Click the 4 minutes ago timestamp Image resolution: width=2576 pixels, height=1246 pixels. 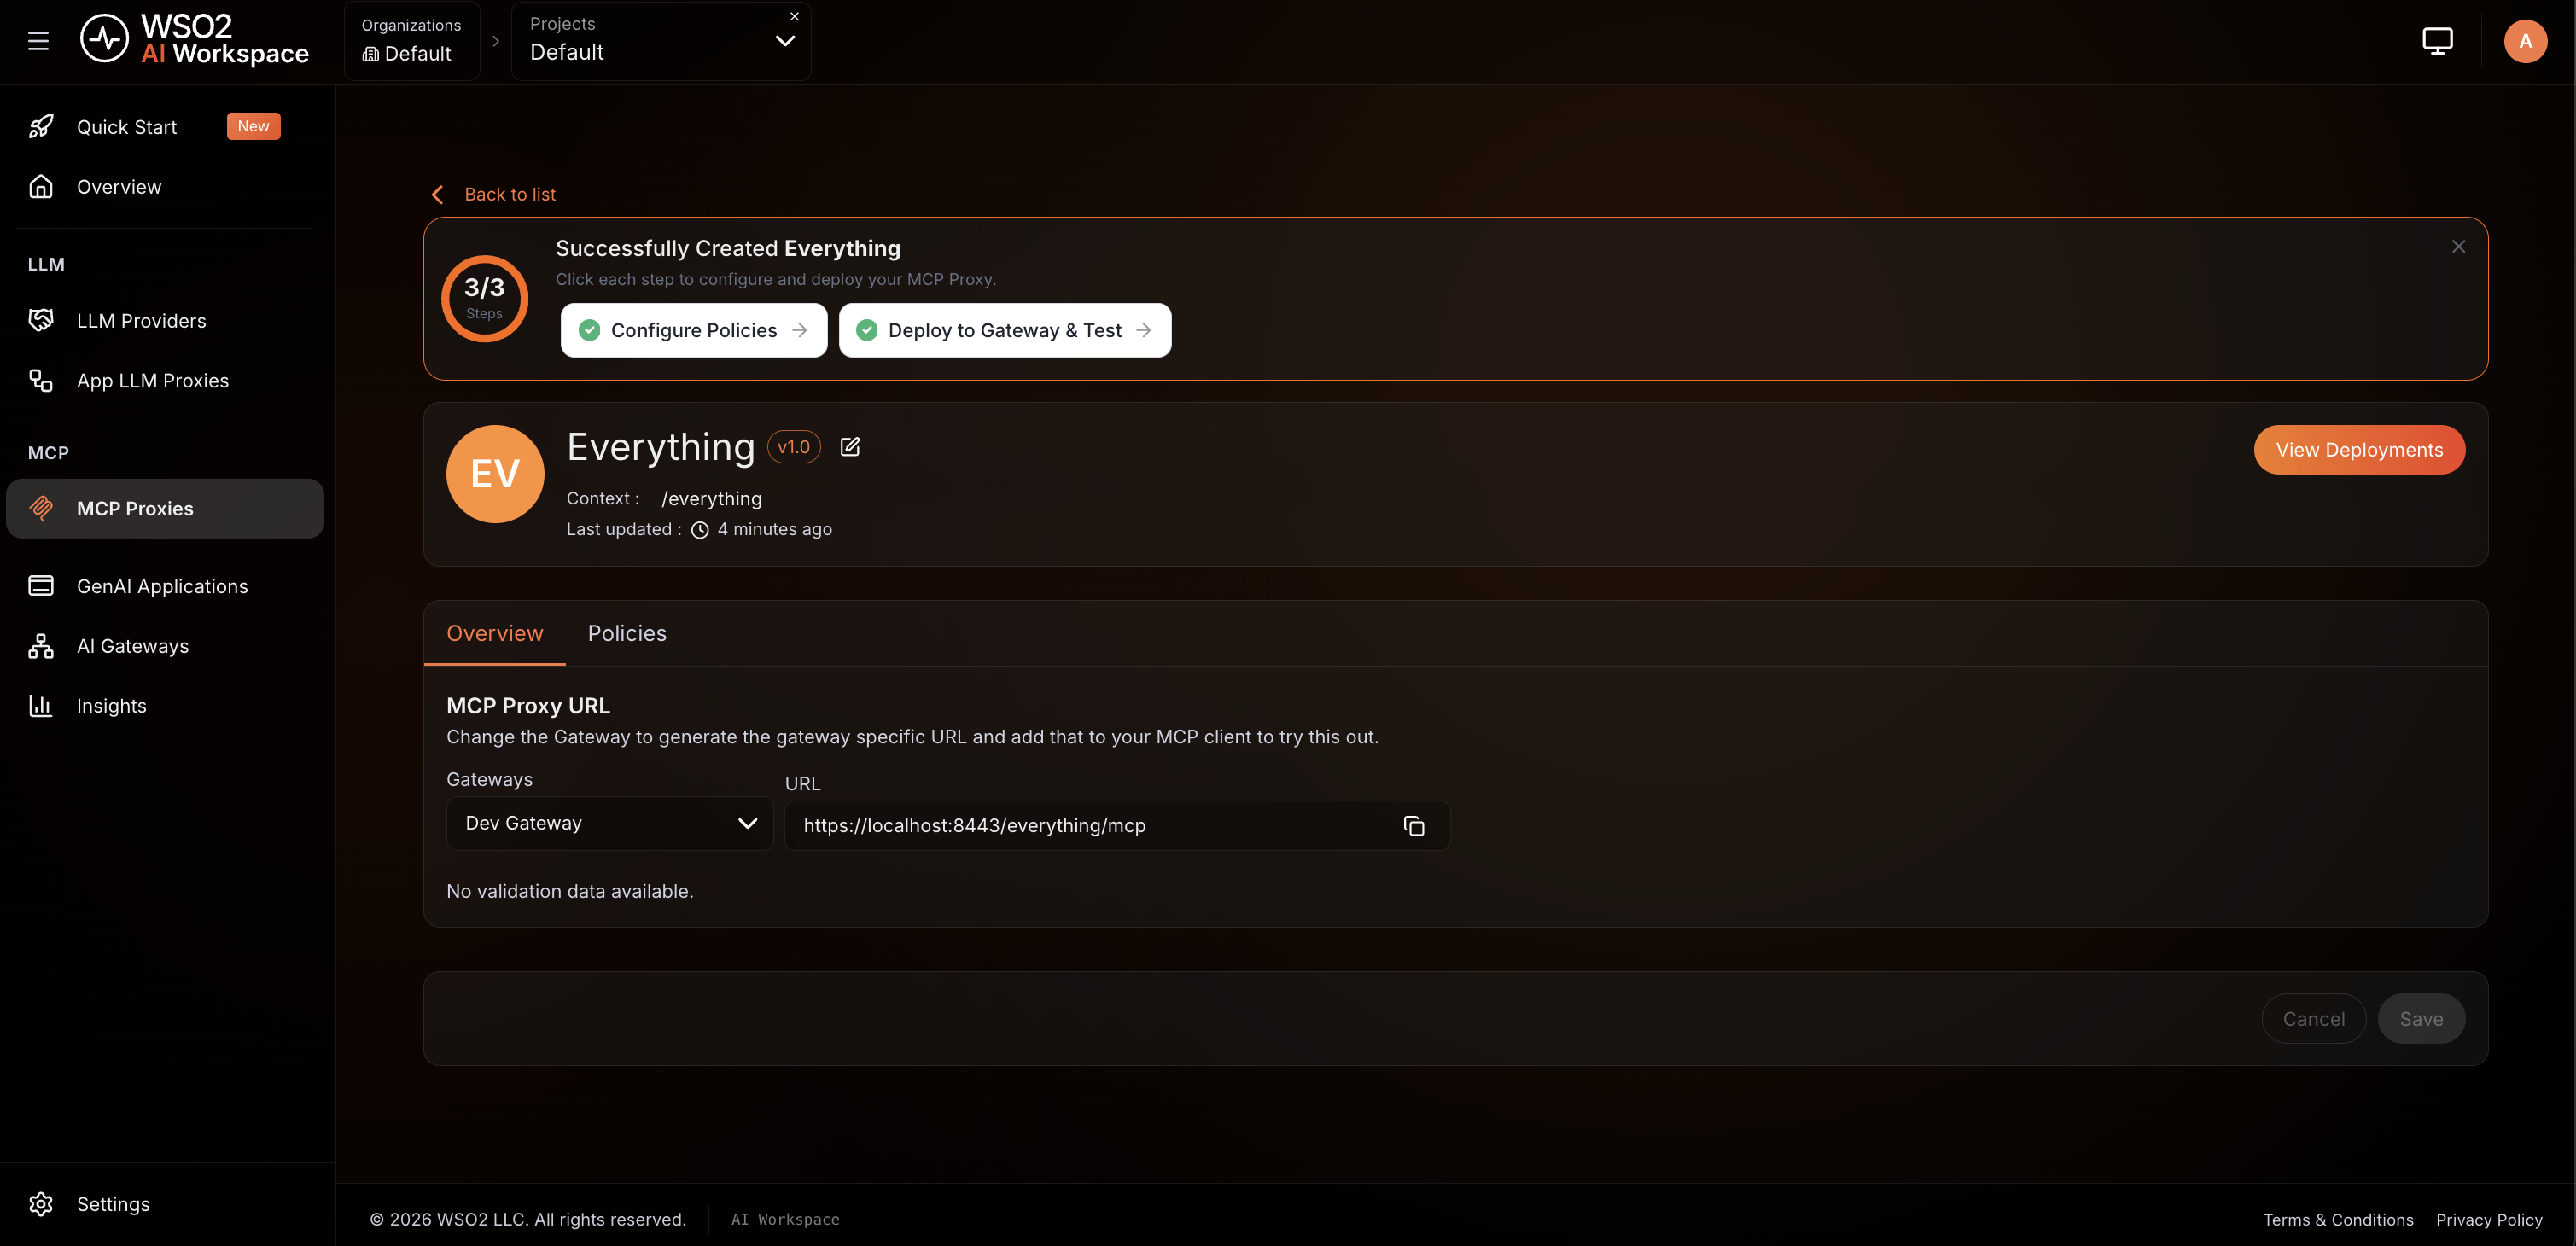coord(774,530)
